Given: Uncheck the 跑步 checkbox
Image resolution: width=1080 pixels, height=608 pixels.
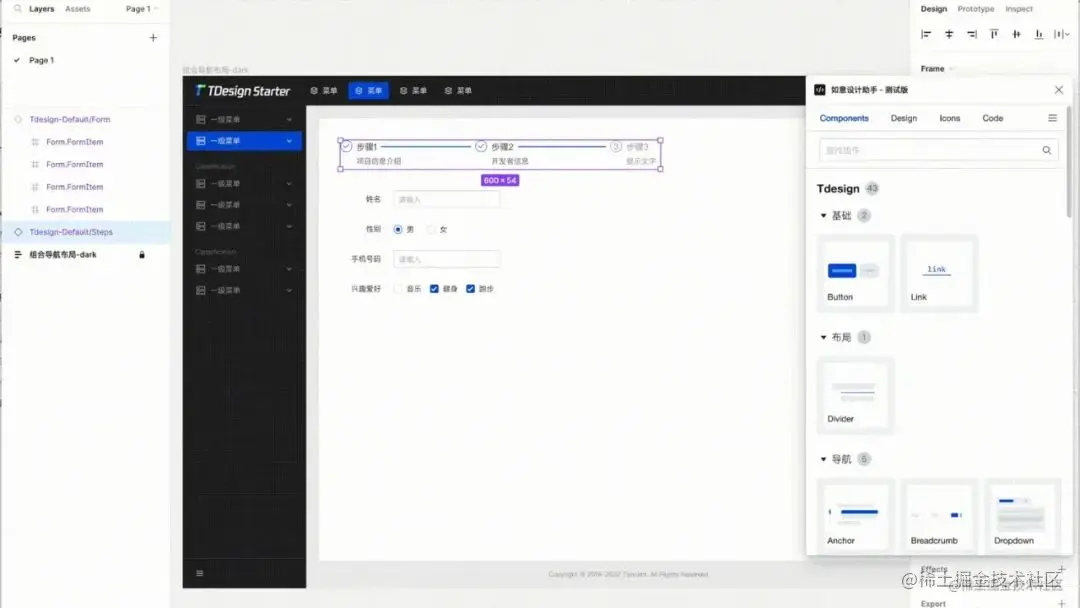Looking at the screenshot, I should point(470,289).
